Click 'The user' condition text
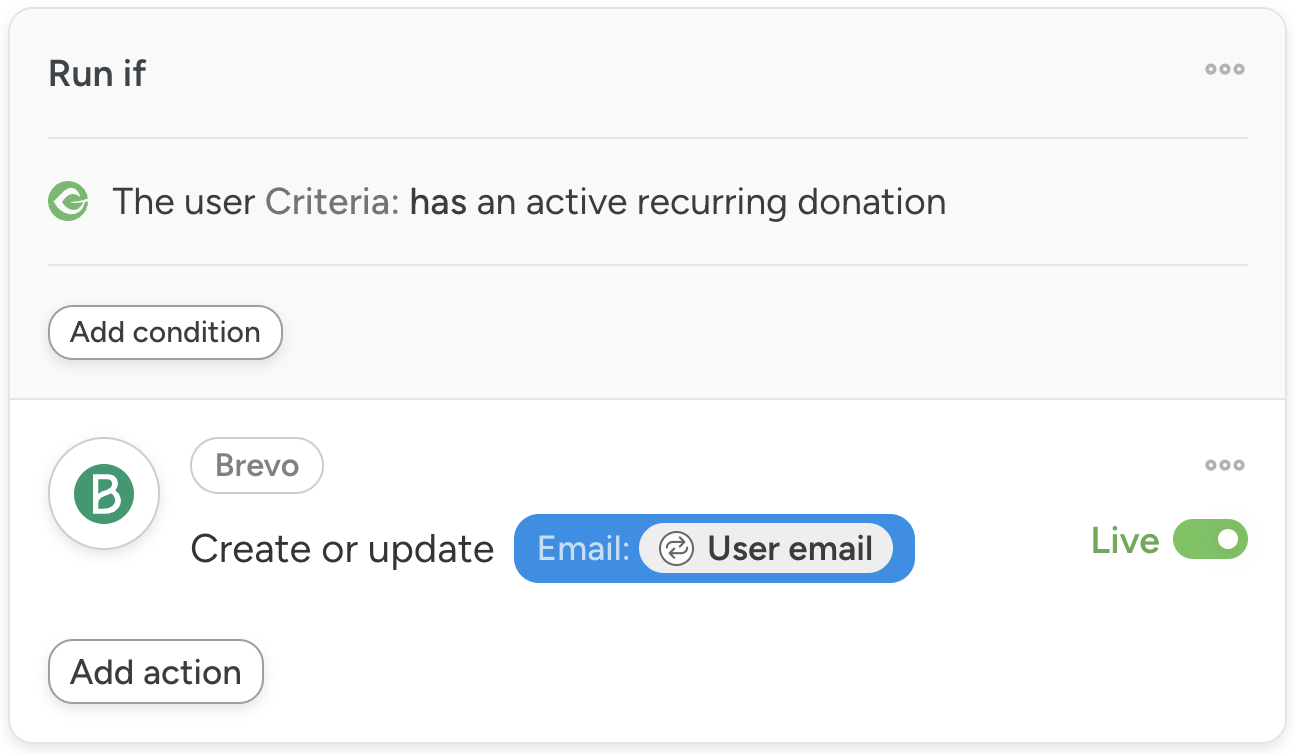 click(x=183, y=202)
